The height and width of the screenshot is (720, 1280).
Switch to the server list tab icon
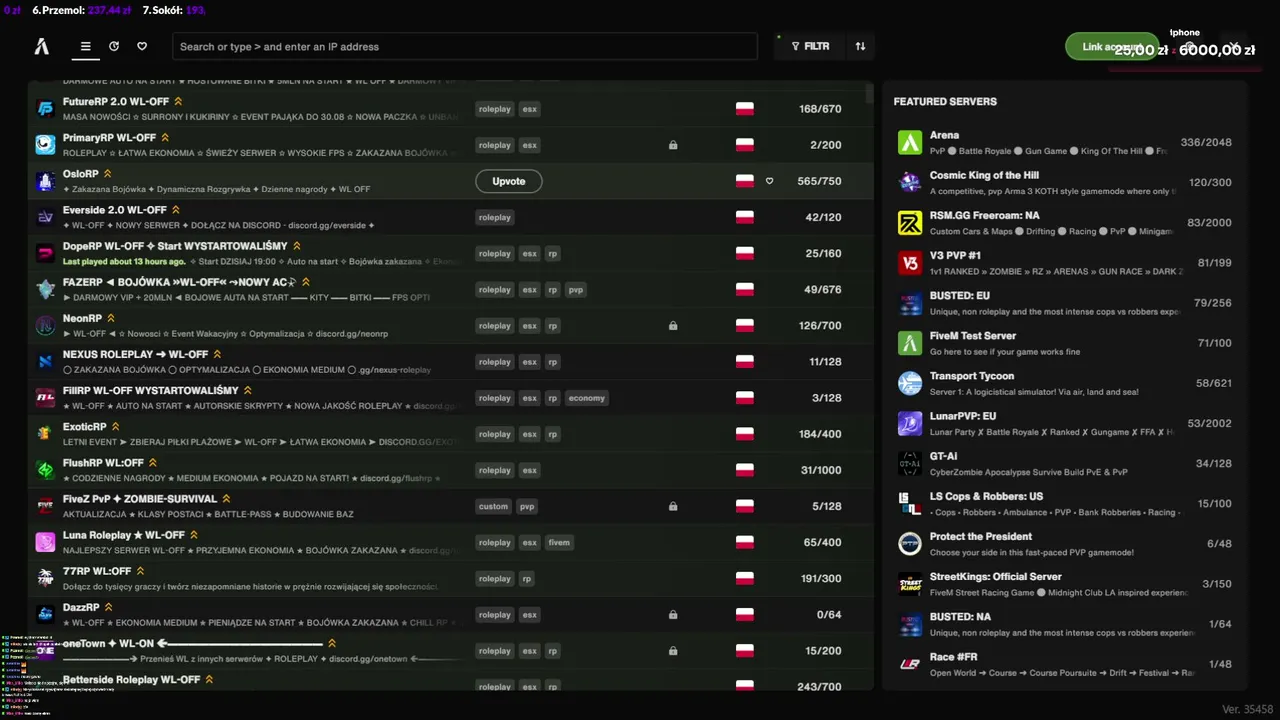tap(86, 46)
